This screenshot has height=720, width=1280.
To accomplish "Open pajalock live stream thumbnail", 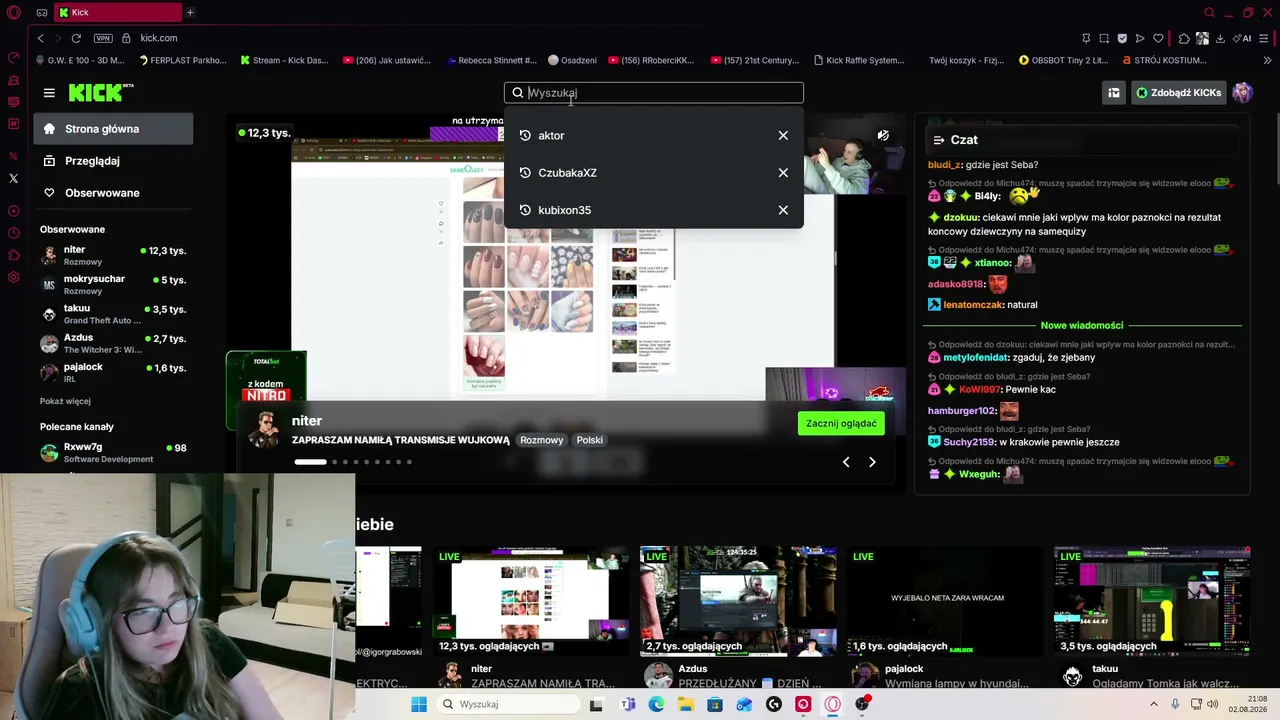I will (945, 601).
